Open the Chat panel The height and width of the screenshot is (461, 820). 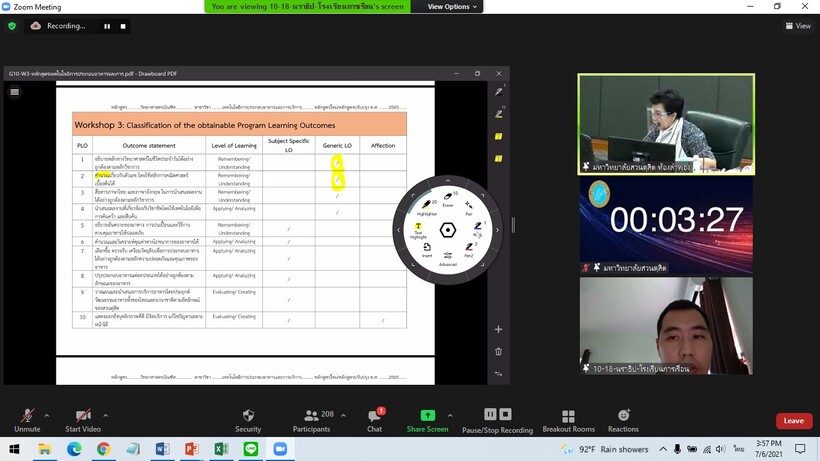374,421
